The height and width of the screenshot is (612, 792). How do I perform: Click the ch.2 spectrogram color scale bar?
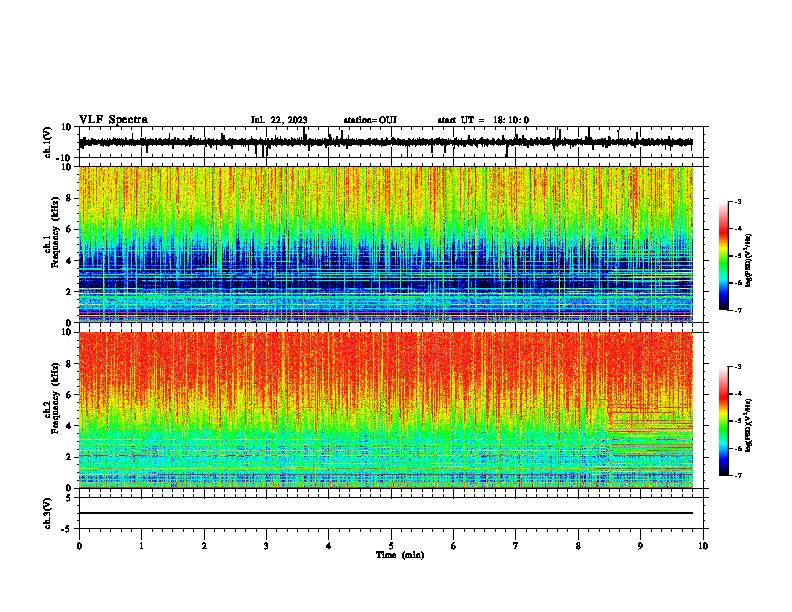pyautogui.click(x=723, y=421)
